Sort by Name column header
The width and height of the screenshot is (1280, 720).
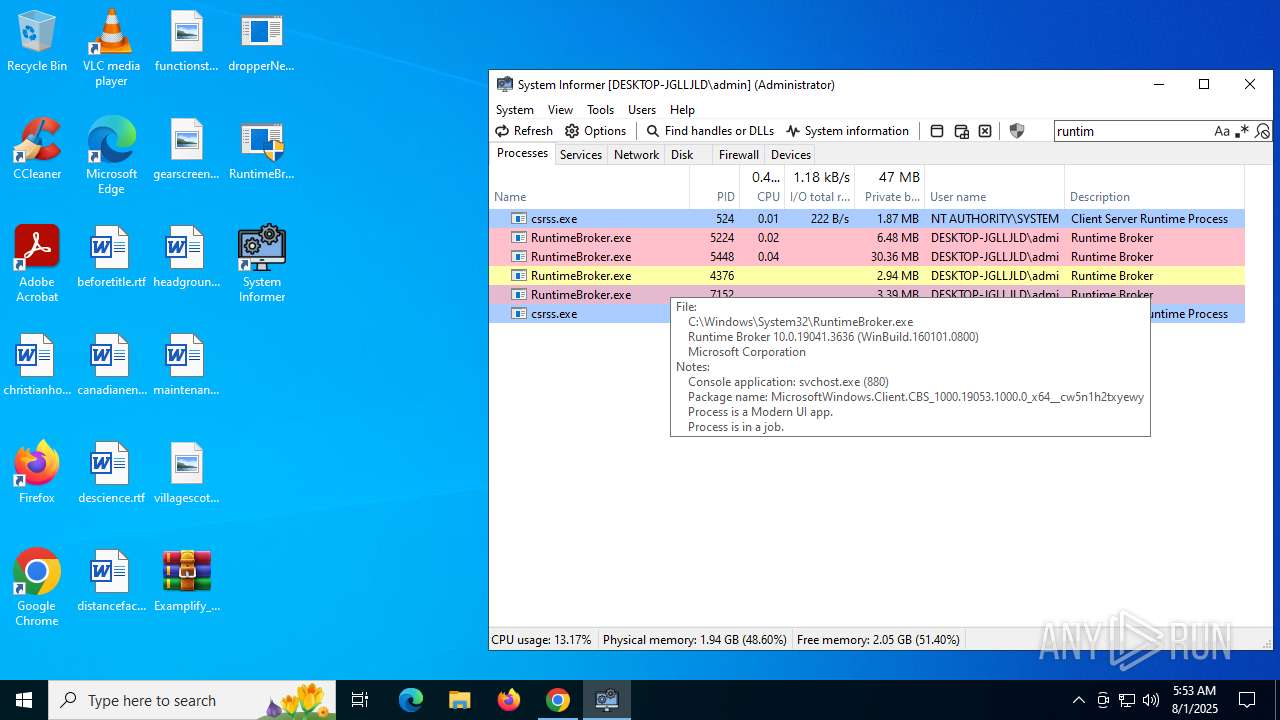589,187
